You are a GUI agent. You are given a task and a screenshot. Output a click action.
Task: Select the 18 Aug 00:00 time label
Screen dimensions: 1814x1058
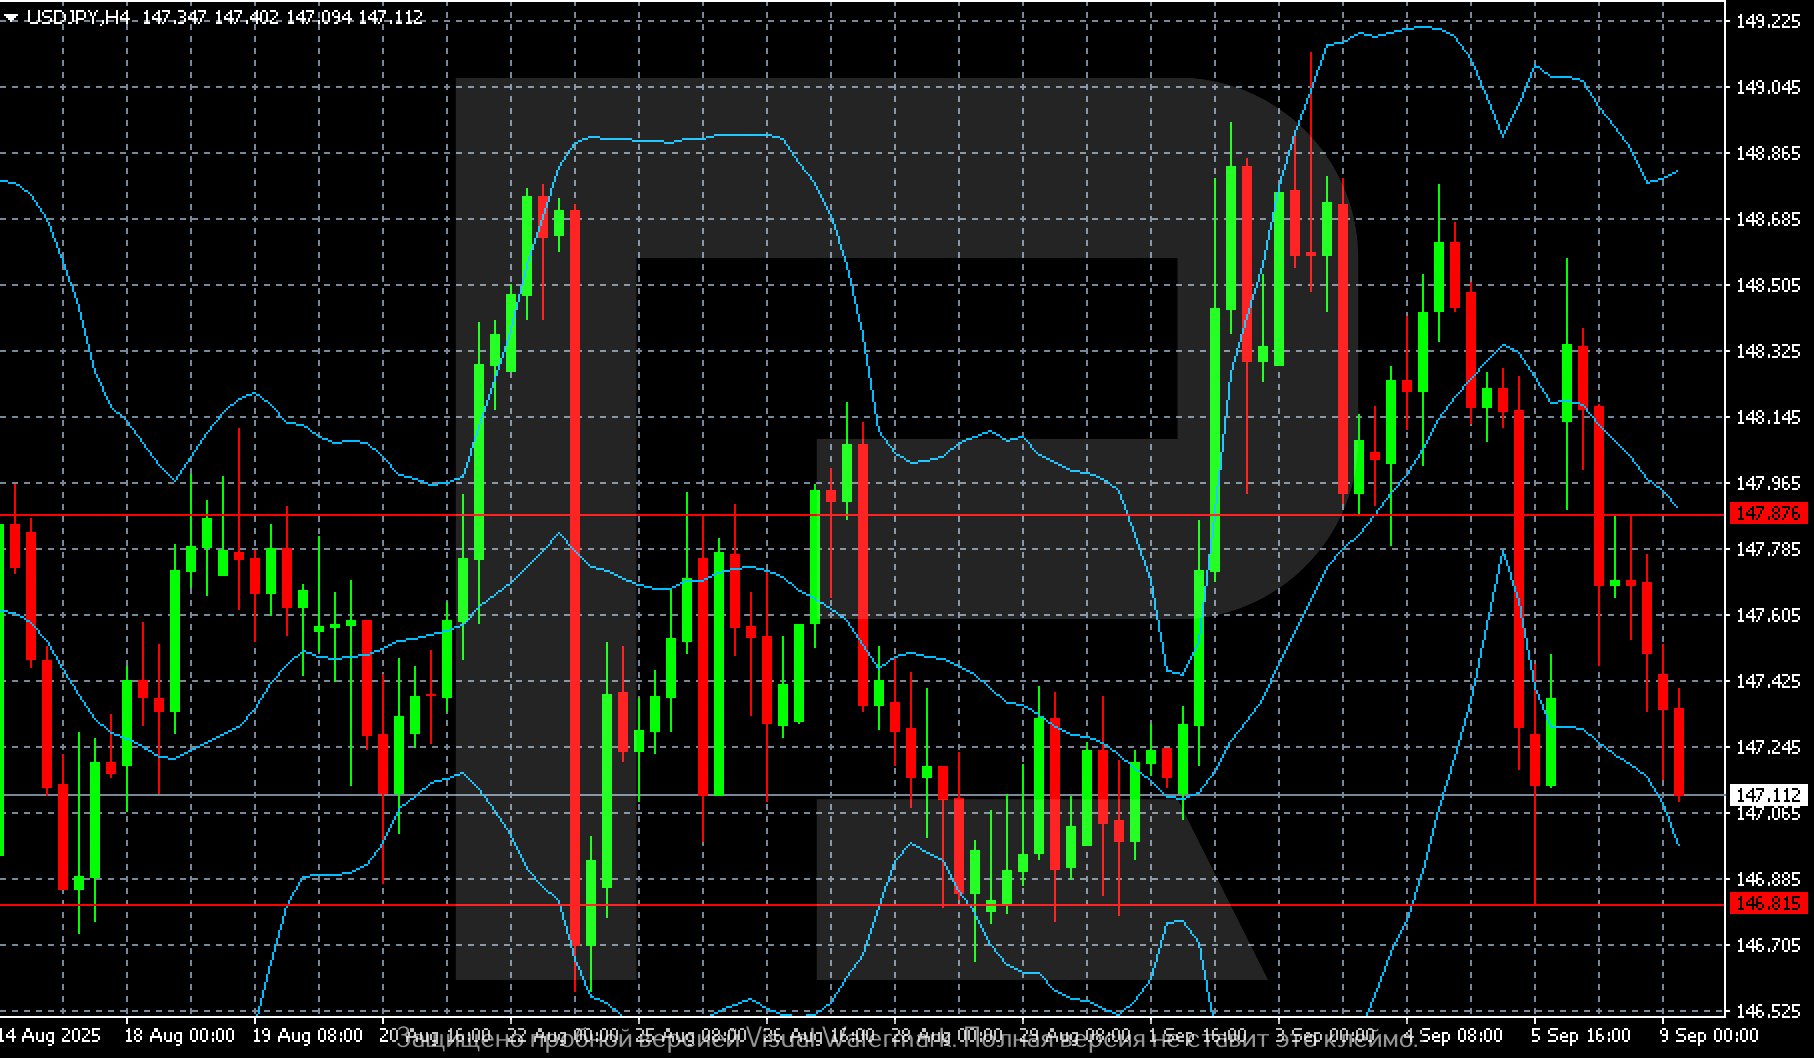click(x=180, y=1035)
